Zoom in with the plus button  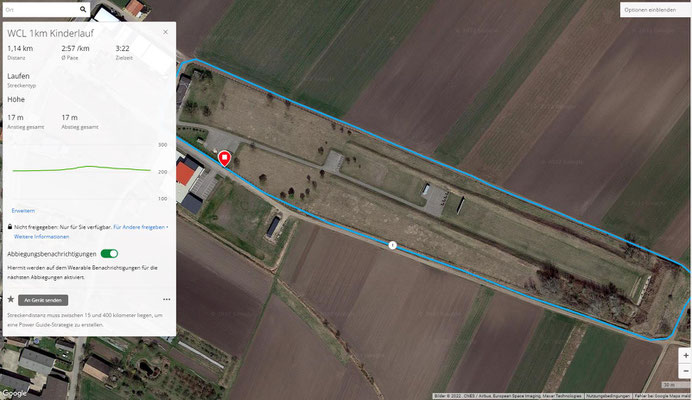tap(685, 355)
